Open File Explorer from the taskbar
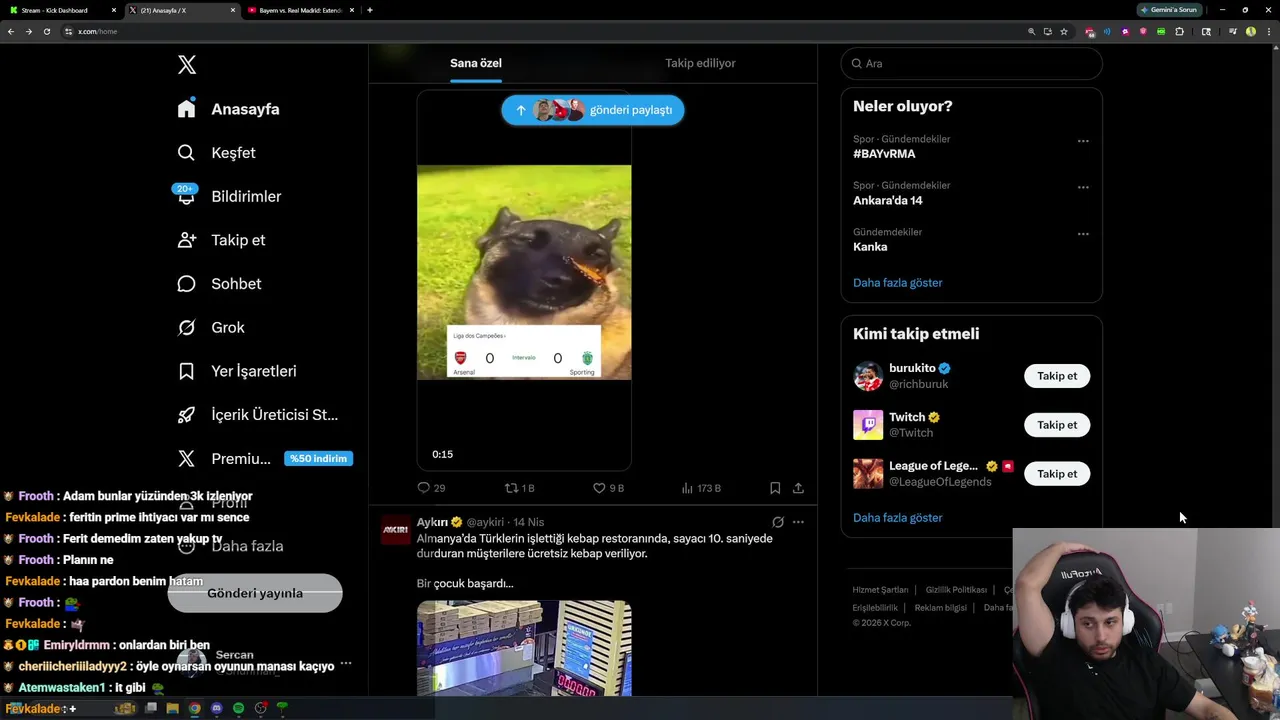 click(172, 708)
